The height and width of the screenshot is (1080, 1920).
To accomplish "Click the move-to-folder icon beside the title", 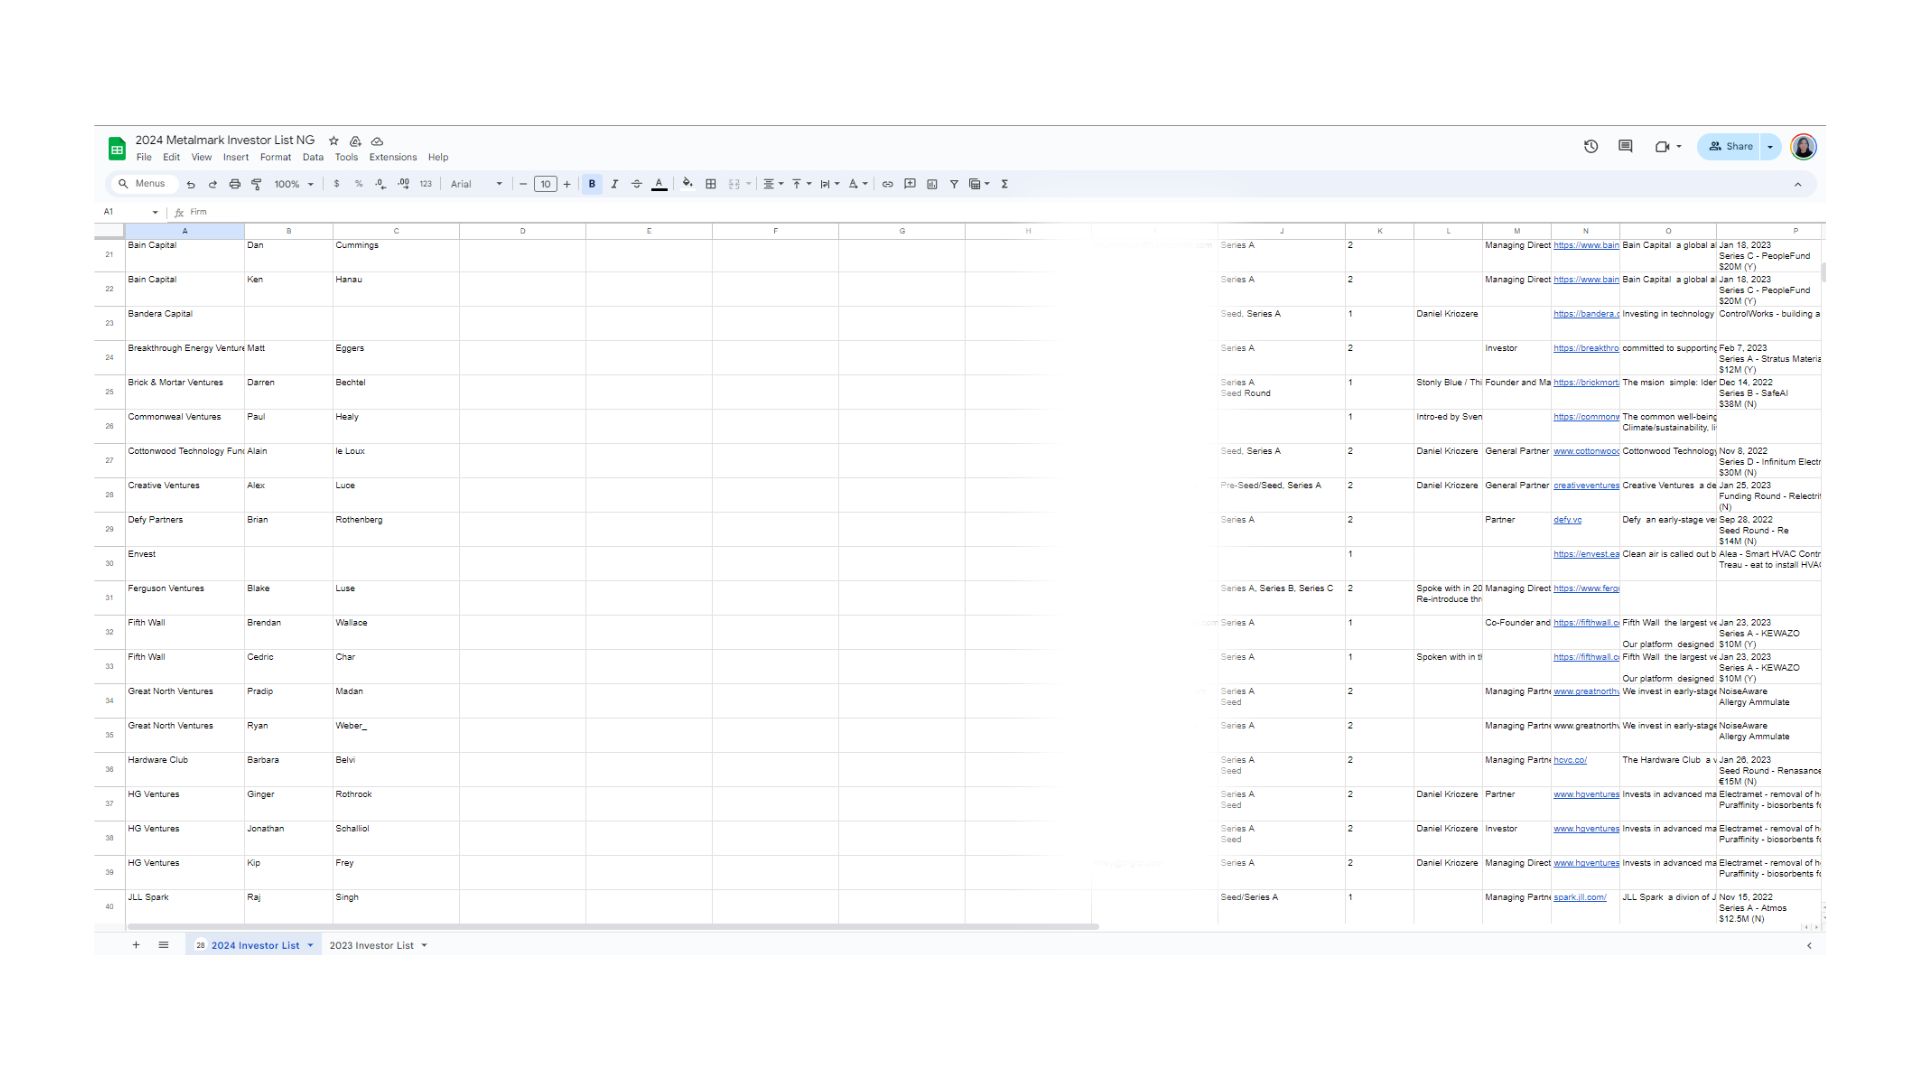I will 355,141.
